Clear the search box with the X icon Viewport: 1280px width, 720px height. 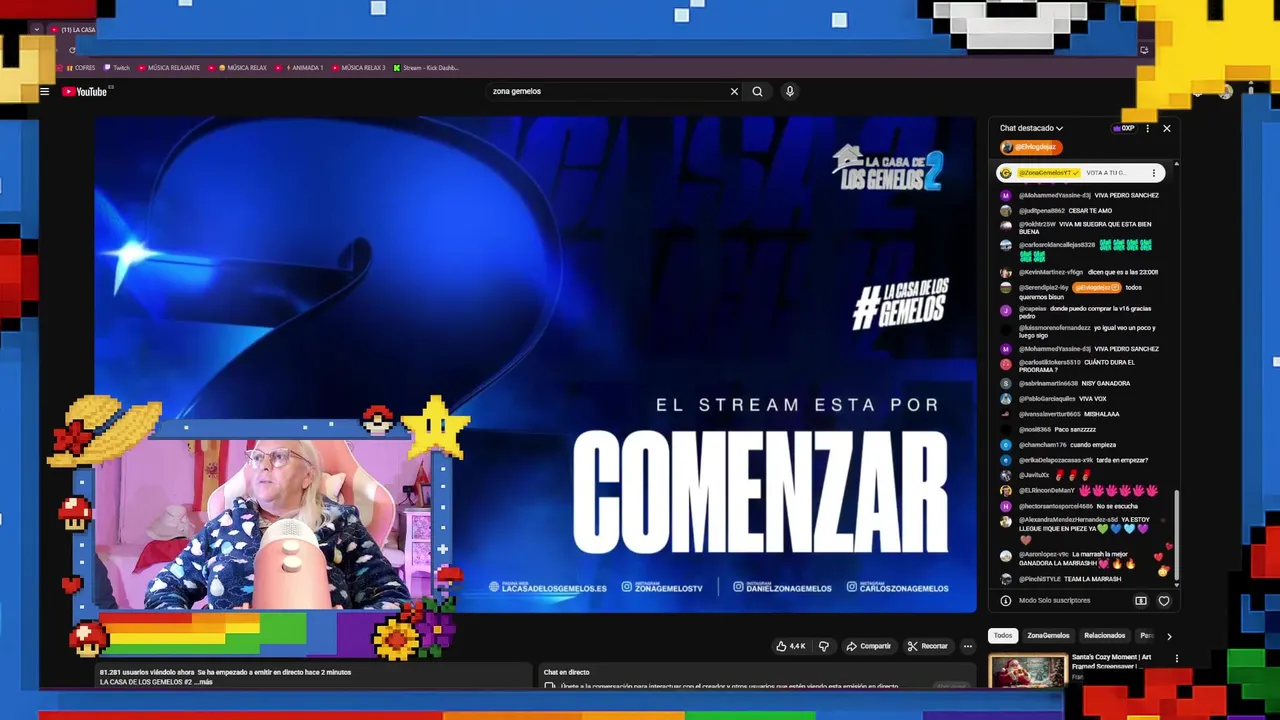click(734, 91)
